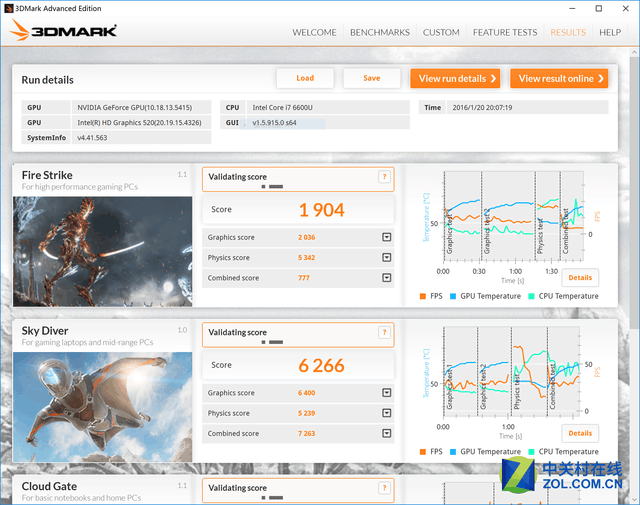Click the Cloud Gate title

pos(49,486)
